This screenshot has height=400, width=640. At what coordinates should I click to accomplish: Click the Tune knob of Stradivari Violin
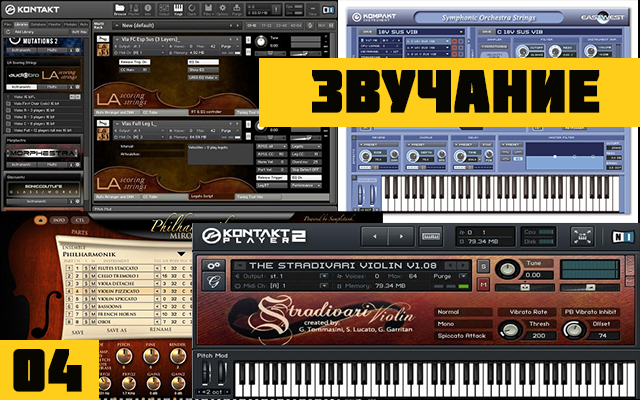[x=507, y=269]
